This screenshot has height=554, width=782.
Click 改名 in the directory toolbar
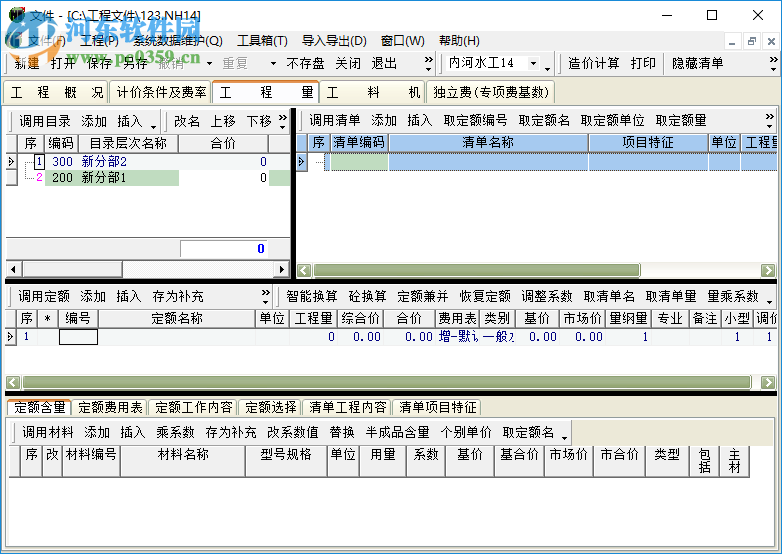(x=187, y=121)
